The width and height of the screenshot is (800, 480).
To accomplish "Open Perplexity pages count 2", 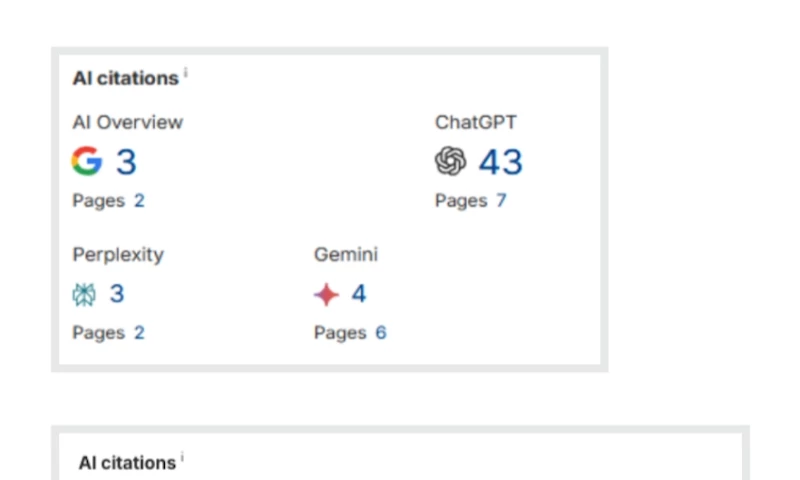I will pos(139,333).
